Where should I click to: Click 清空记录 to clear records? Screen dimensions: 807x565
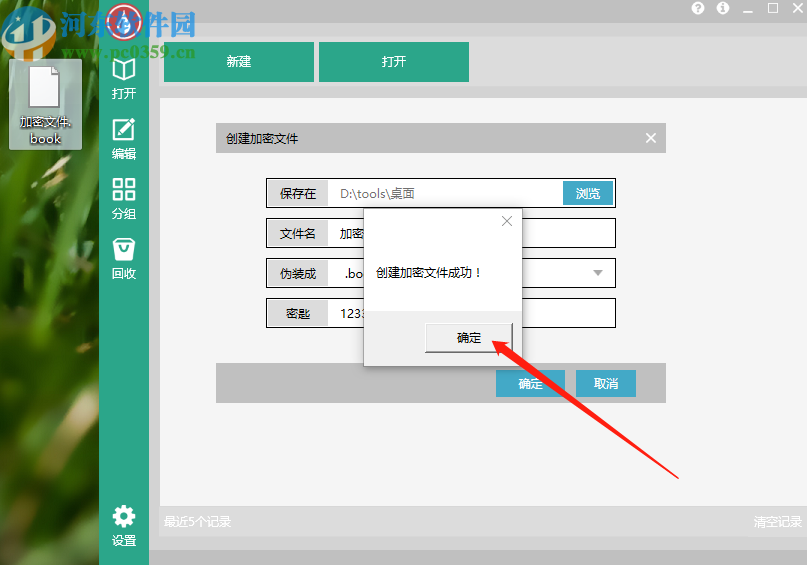click(x=778, y=522)
